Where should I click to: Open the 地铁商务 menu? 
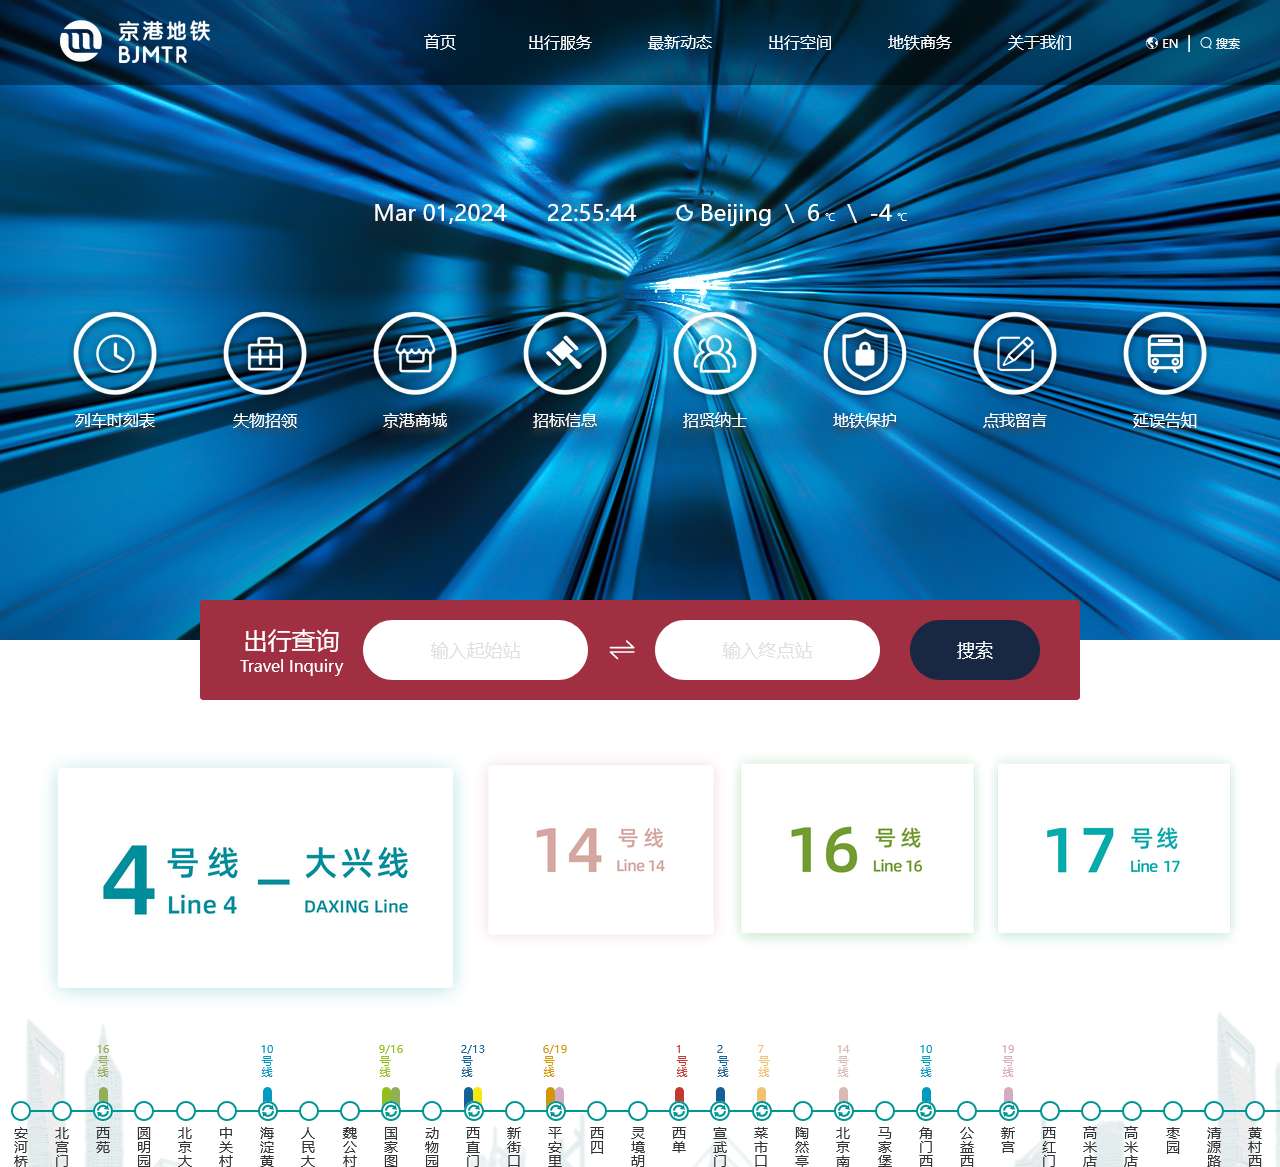point(920,42)
